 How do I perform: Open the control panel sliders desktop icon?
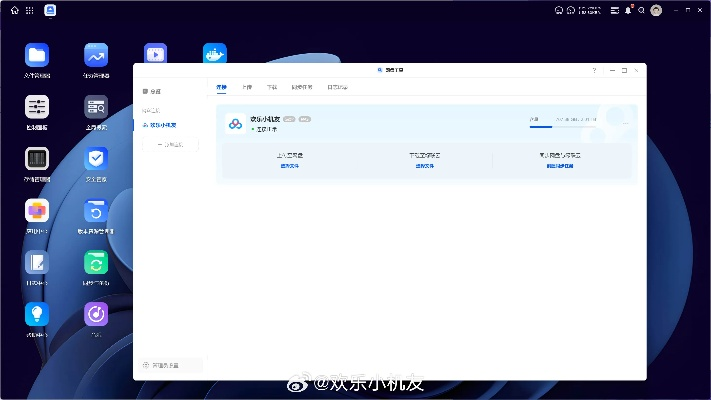click(x=37, y=108)
